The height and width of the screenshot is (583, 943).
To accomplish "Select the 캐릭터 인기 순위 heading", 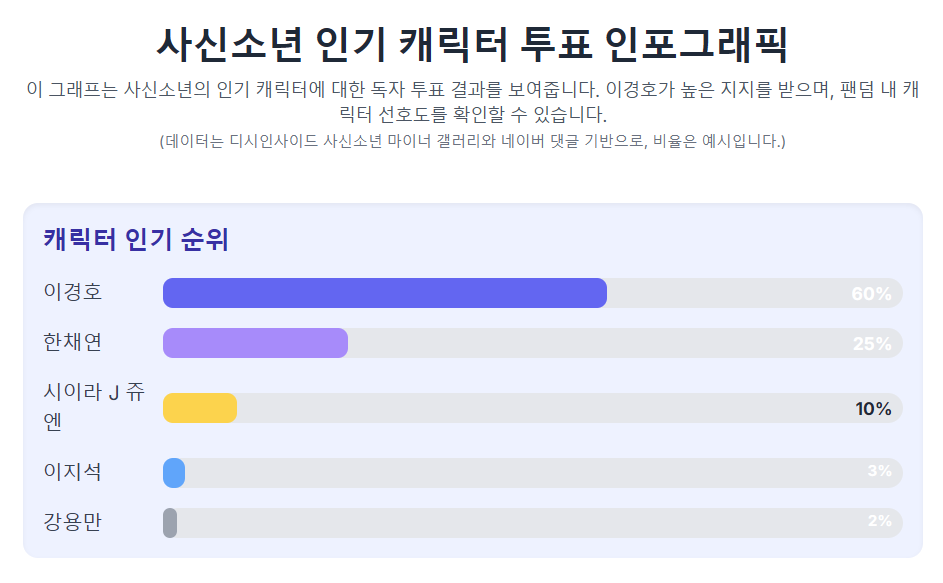I will pyautogui.click(x=136, y=240).
